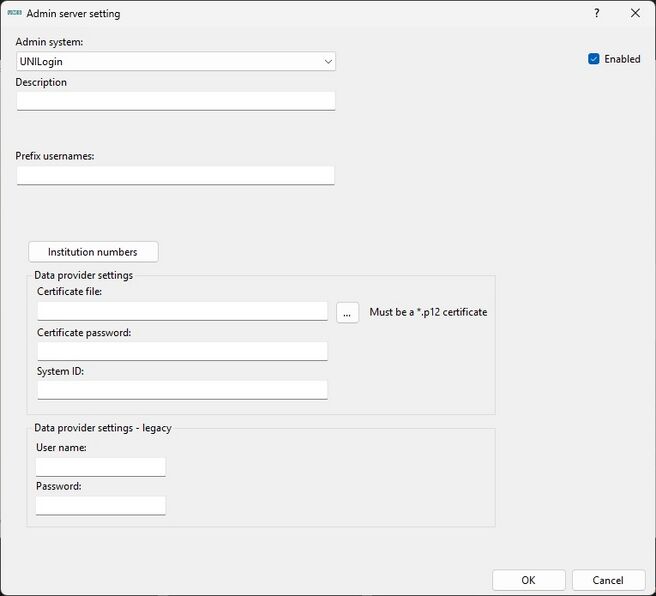Click the legacy User name field

(100, 467)
